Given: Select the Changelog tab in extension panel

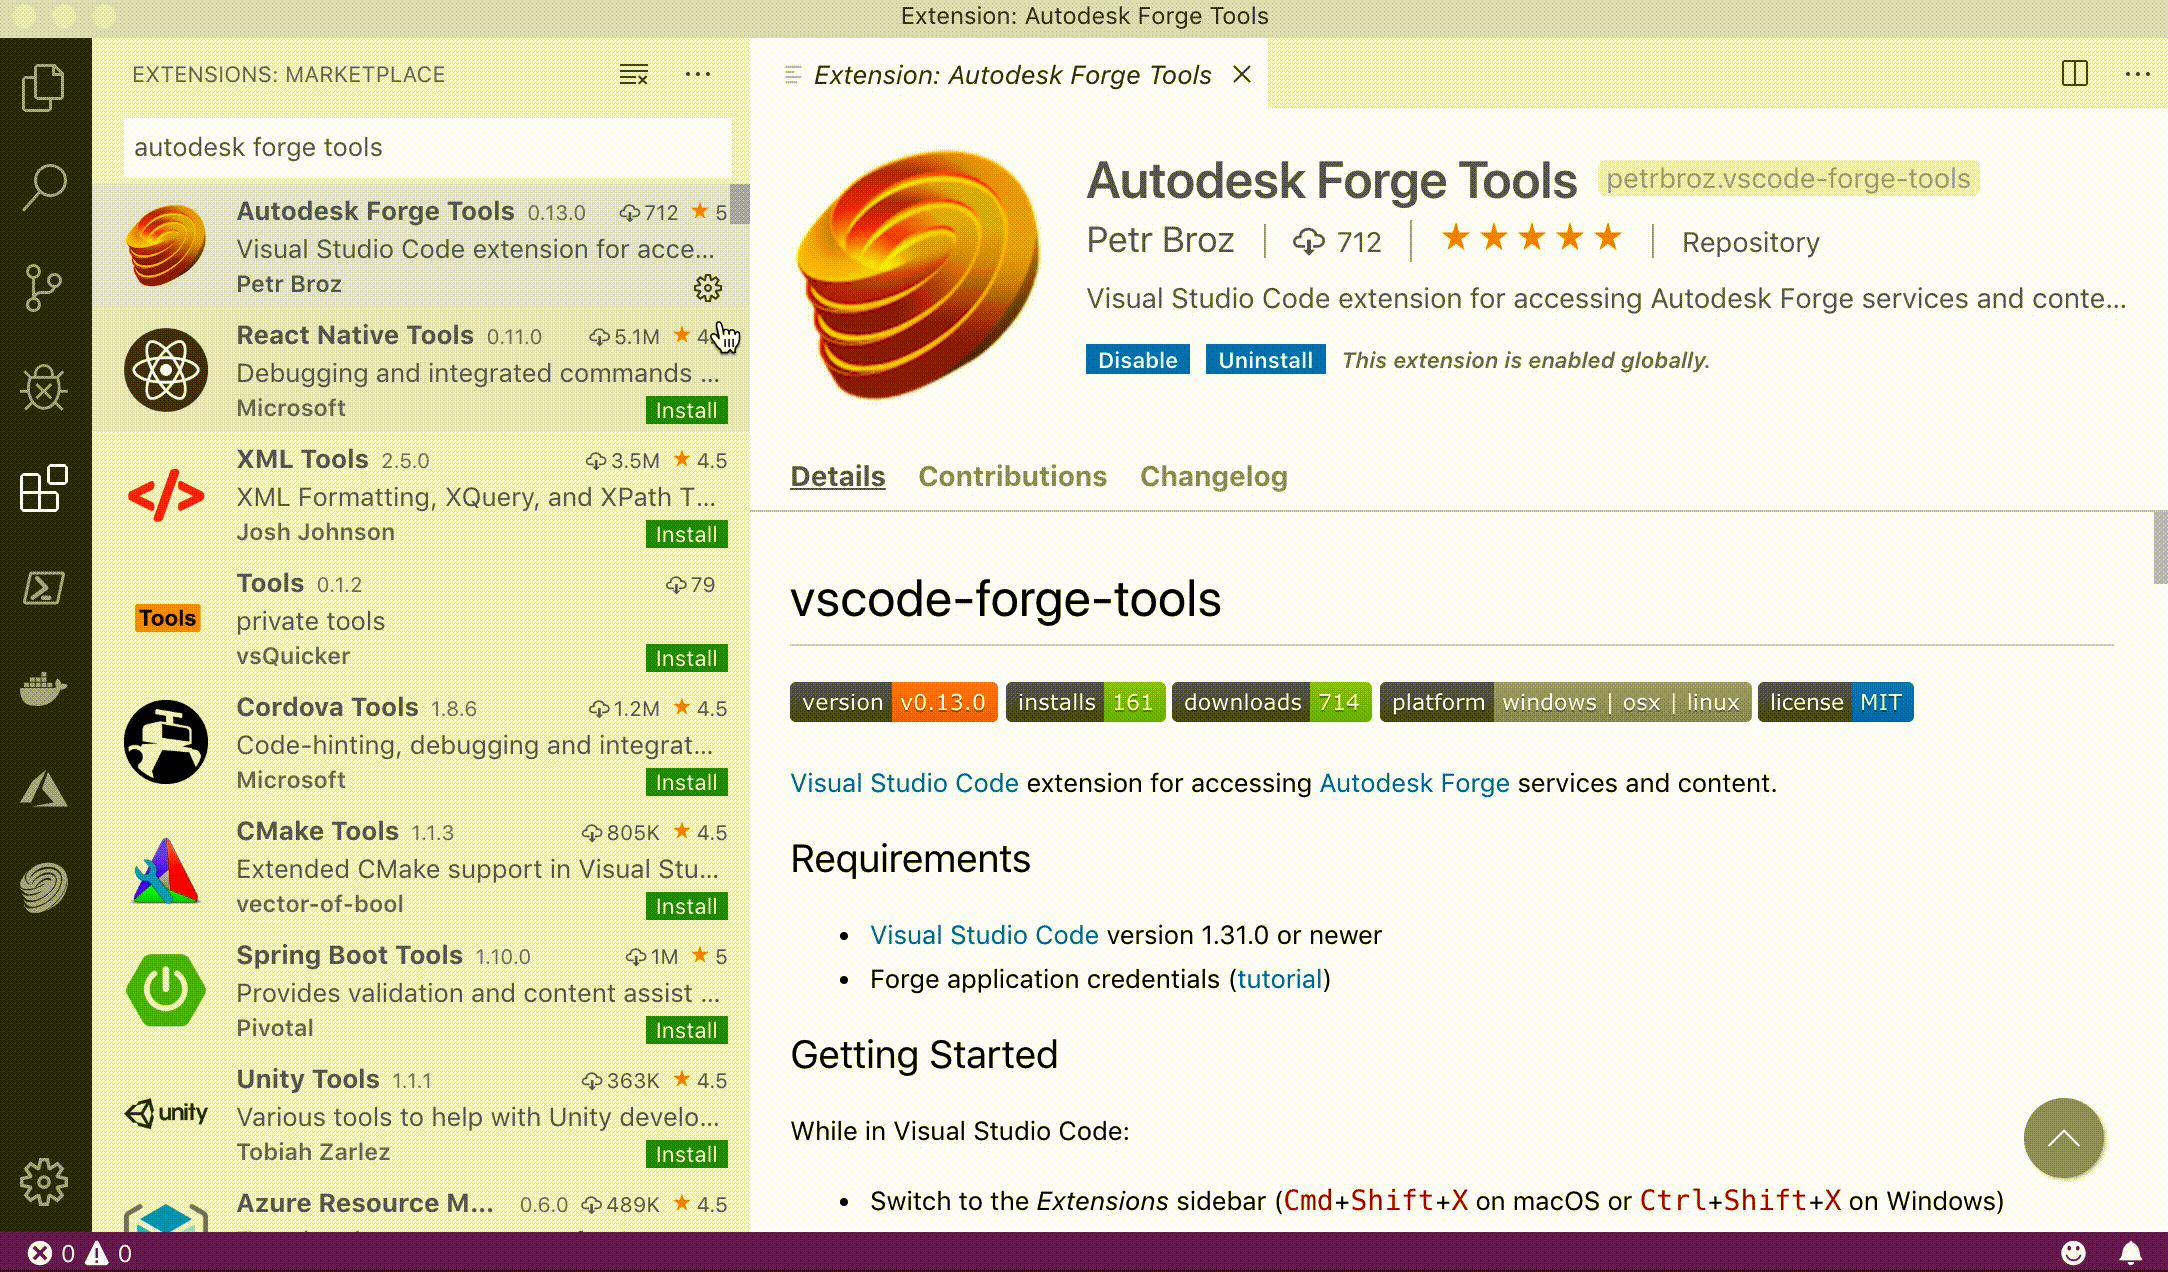Looking at the screenshot, I should tap(1214, 475).
